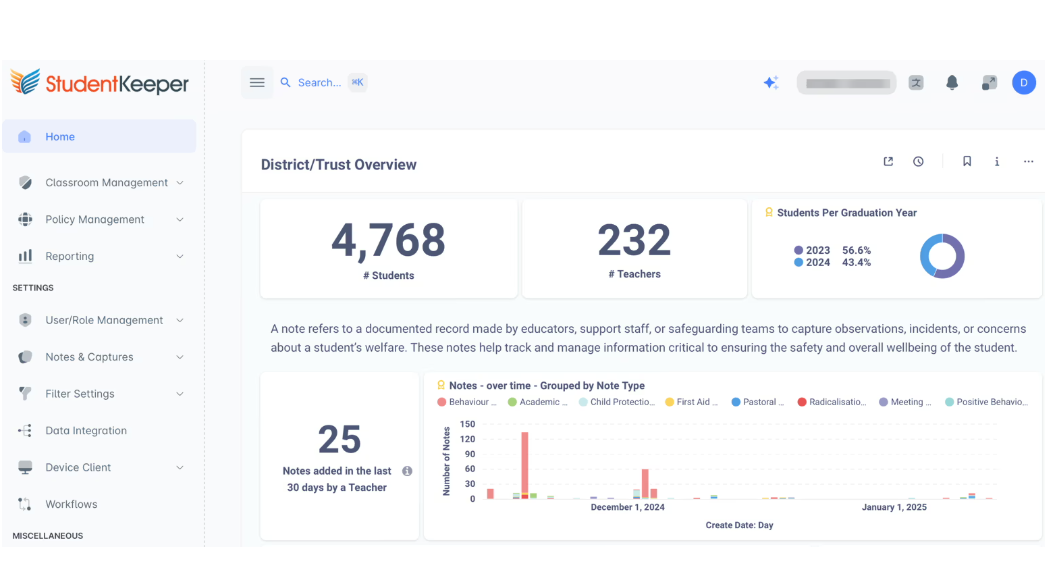Viewport: 1045px width, 587px height.
Task: Click the Students Per Graduation Year donut chart
Action: click(942, 256)
